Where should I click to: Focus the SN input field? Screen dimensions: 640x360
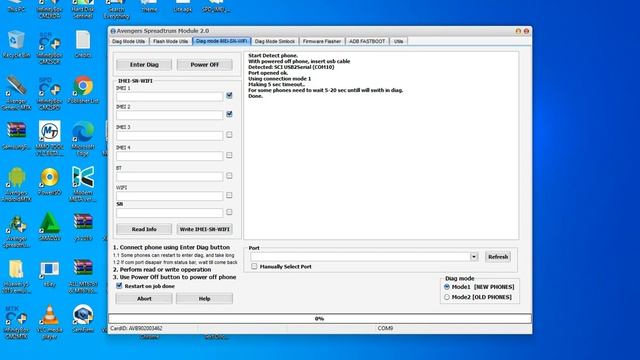[169, 213]
